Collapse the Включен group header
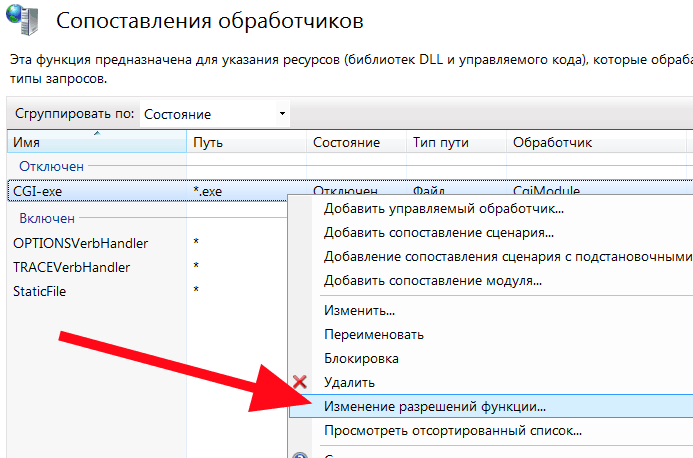This screenshot has height=458, width=693. click(x=47, y=218)
